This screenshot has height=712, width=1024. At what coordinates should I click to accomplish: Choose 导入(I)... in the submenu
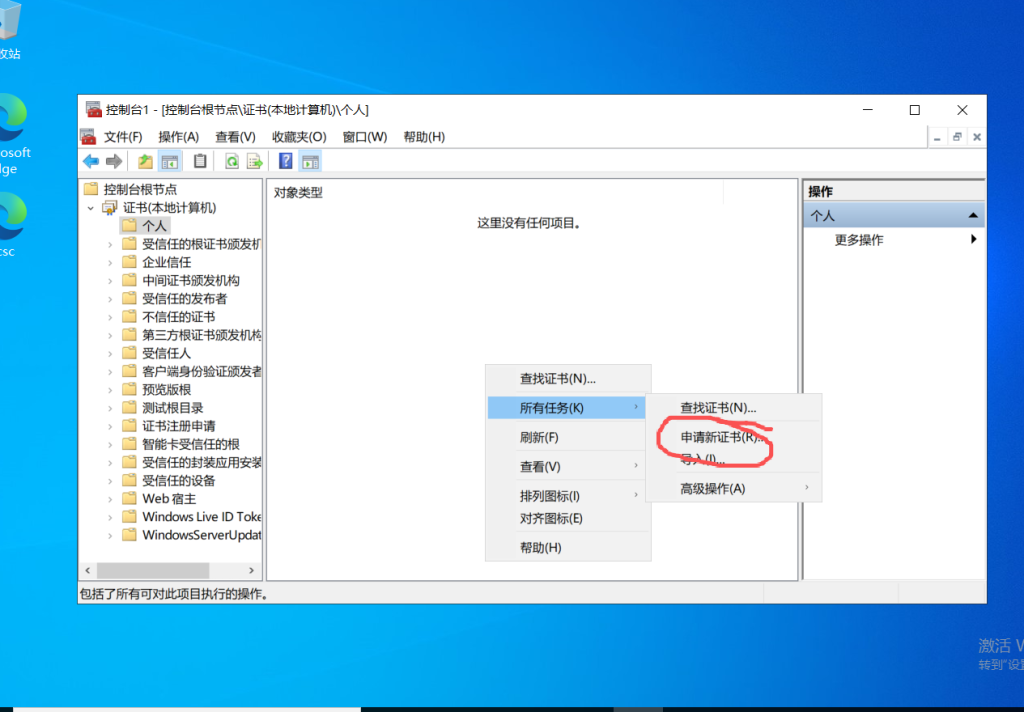click(702, 460)
